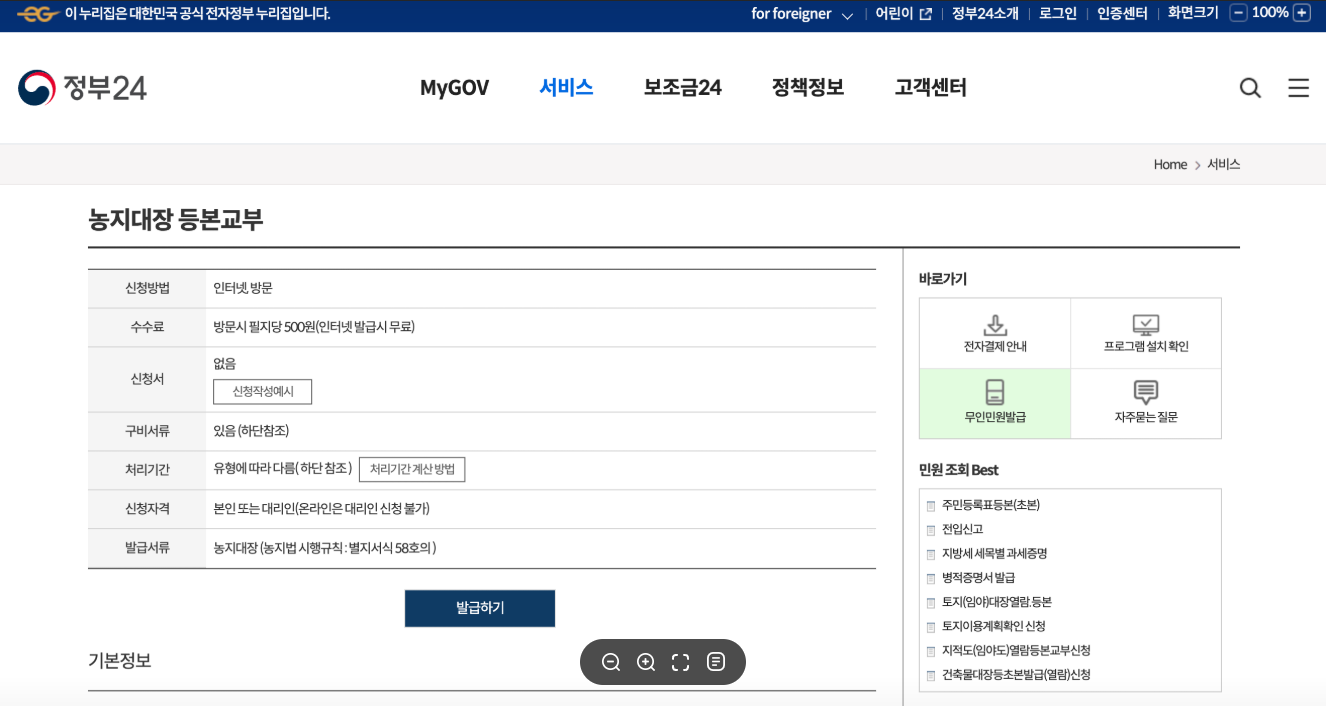This screenshot has width=1326, height=706.
Task: Switch to the 보조금24 menu
Action: (682, 88)
